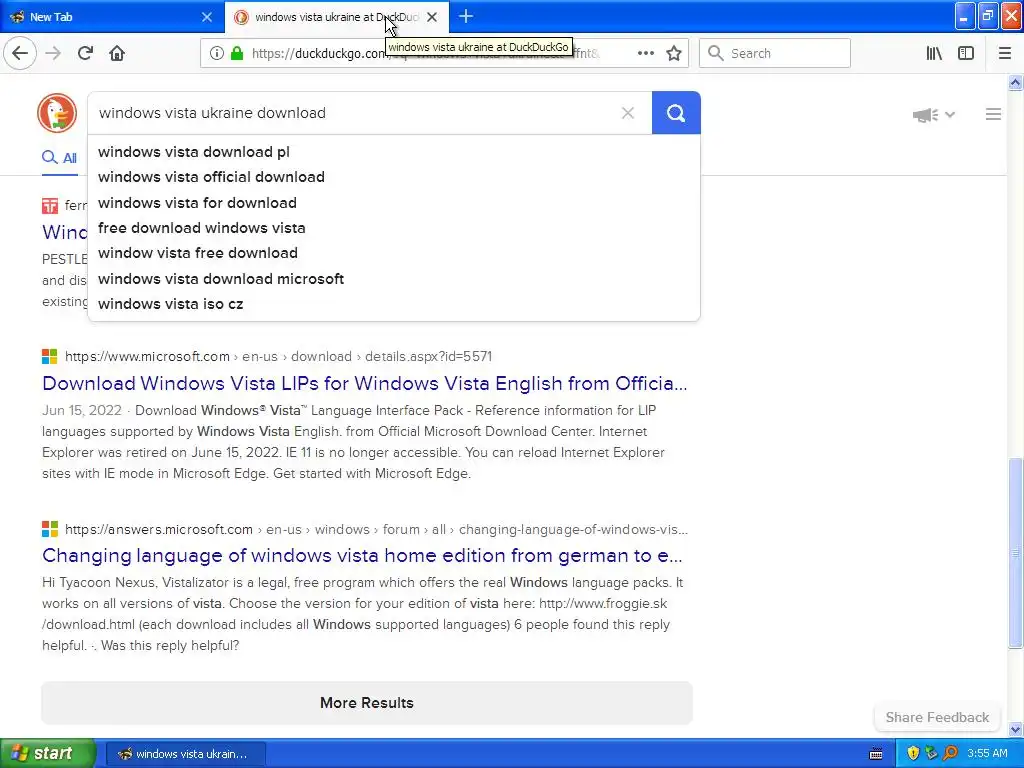Open the Firefox Library icon
The width and height of the screenshot is (1024, 768).
(934, 54)
